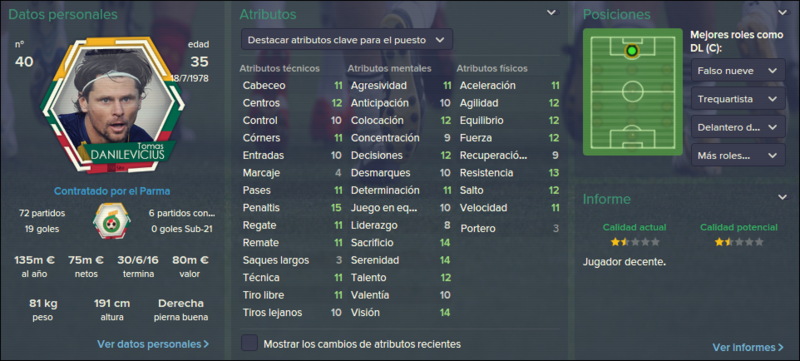Select the 'Penaltis' attribute row
Viewport: 800px width, 361px height.
291,208
